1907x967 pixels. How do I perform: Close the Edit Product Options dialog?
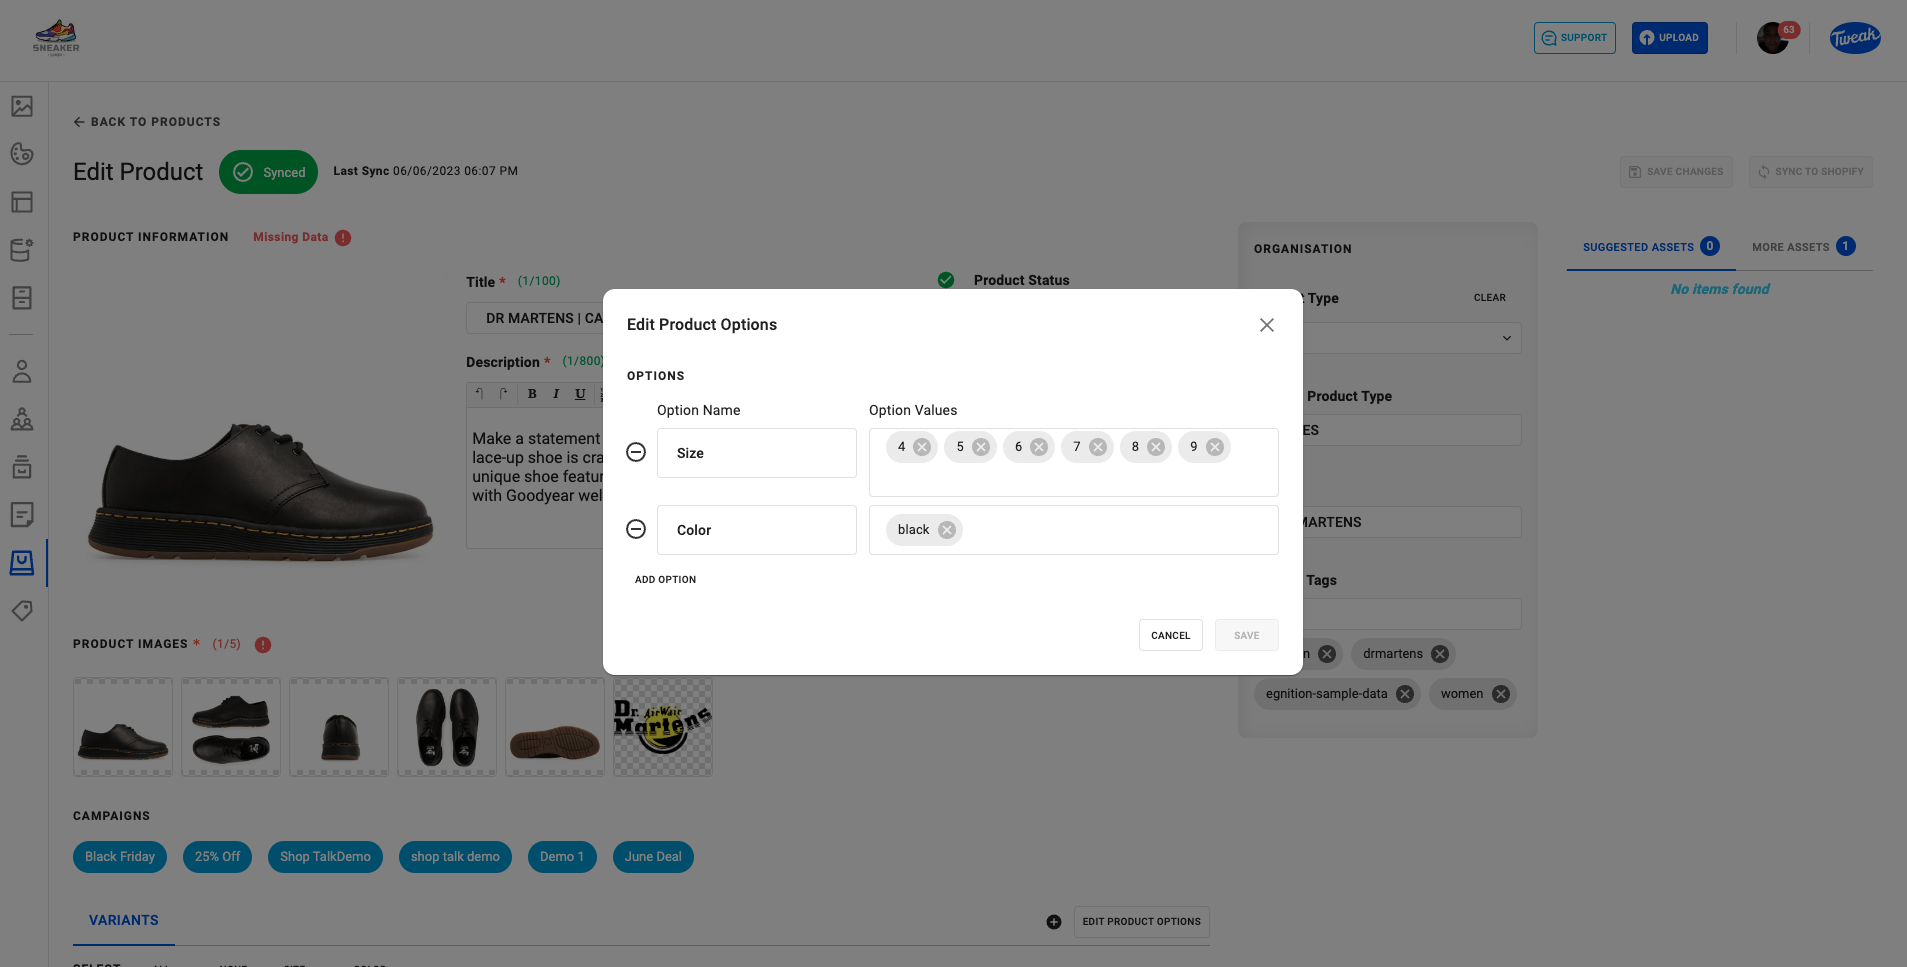pyautogui.click(x=1267, y=325)
